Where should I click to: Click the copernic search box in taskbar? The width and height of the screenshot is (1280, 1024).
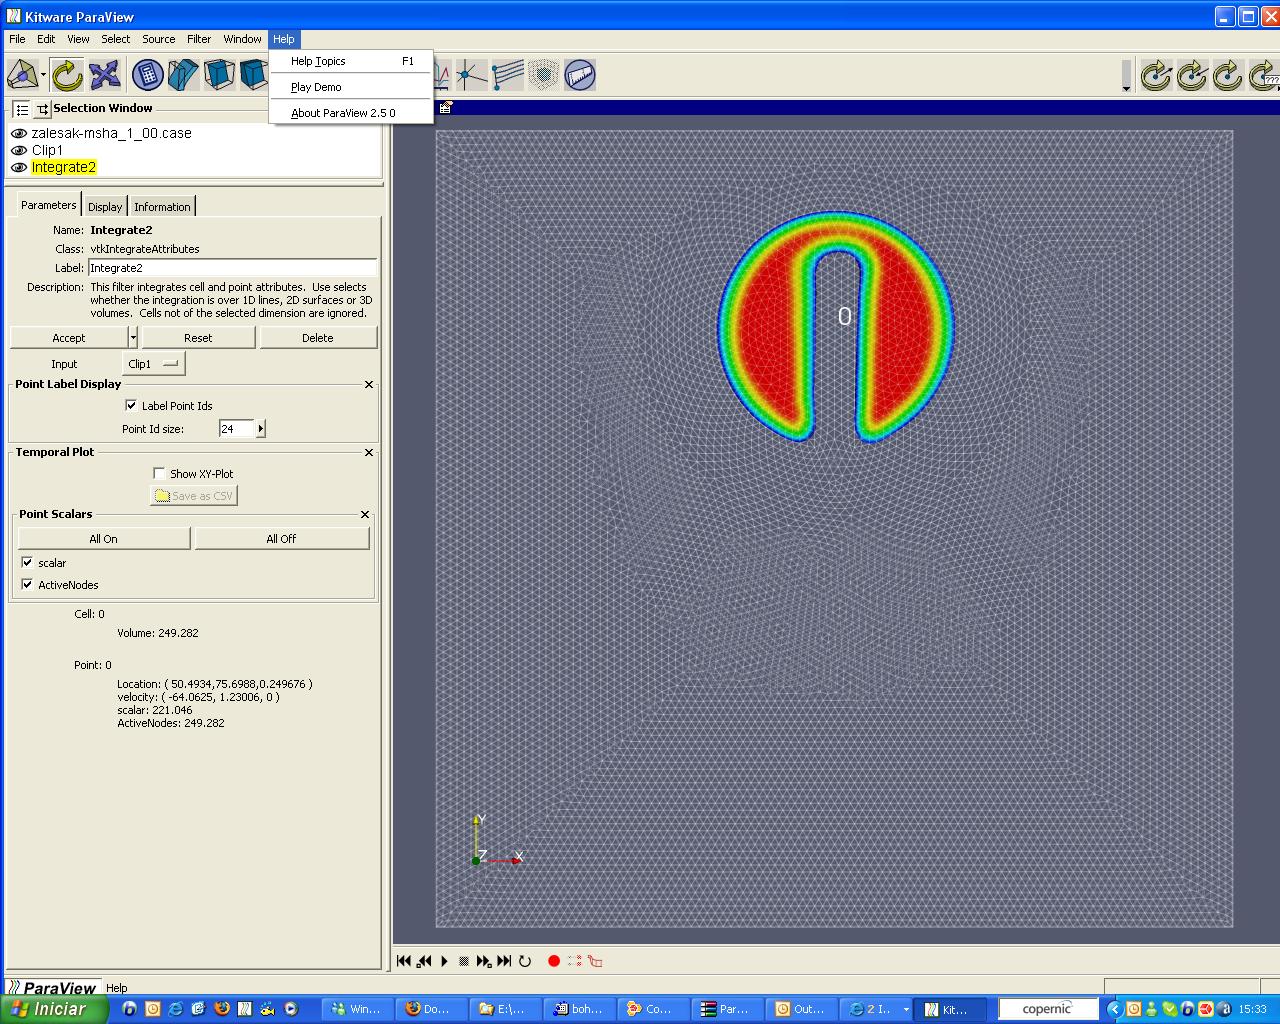click(1047, 1009)
